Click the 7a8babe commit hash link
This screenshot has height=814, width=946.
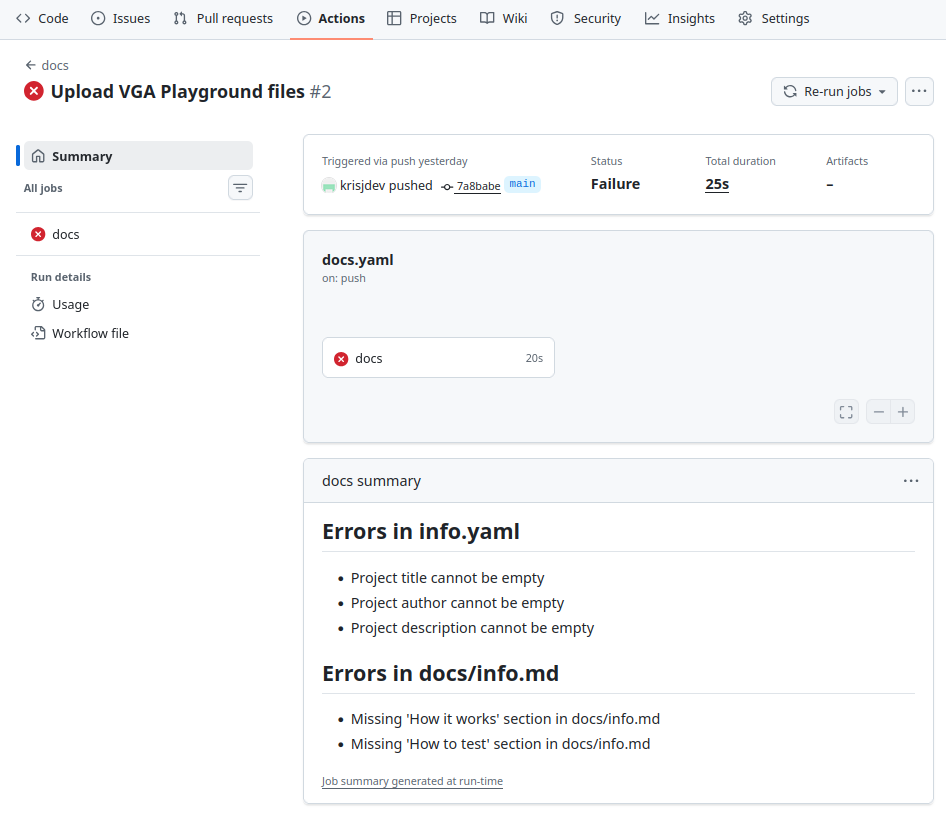[x=478, y=186]
